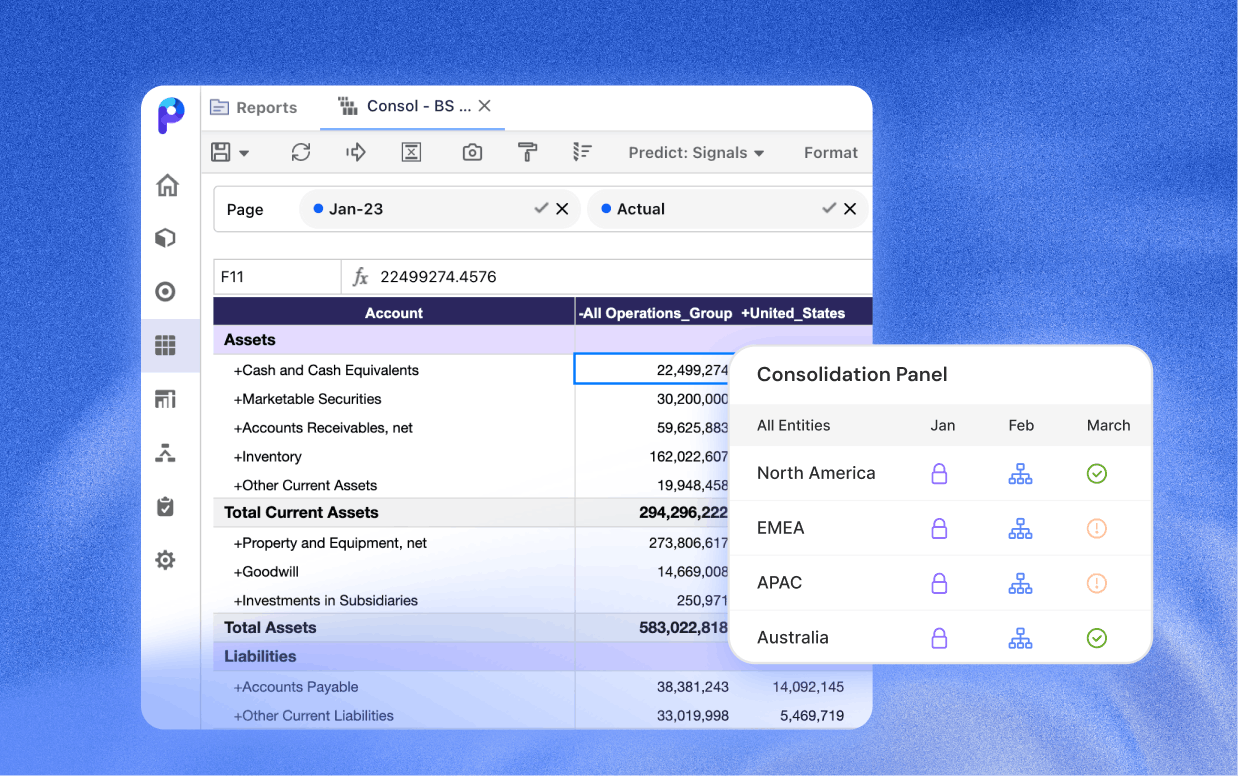1238x776 pixels.
Task: Expand the +Inventory row
Action: [267, 457]
